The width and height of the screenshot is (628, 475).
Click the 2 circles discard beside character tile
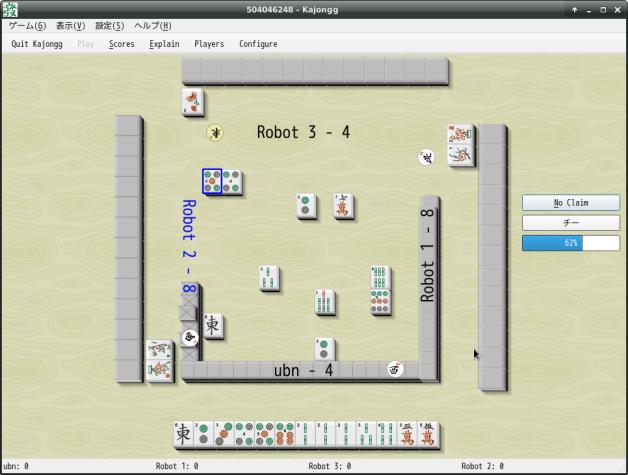[306, 206]
